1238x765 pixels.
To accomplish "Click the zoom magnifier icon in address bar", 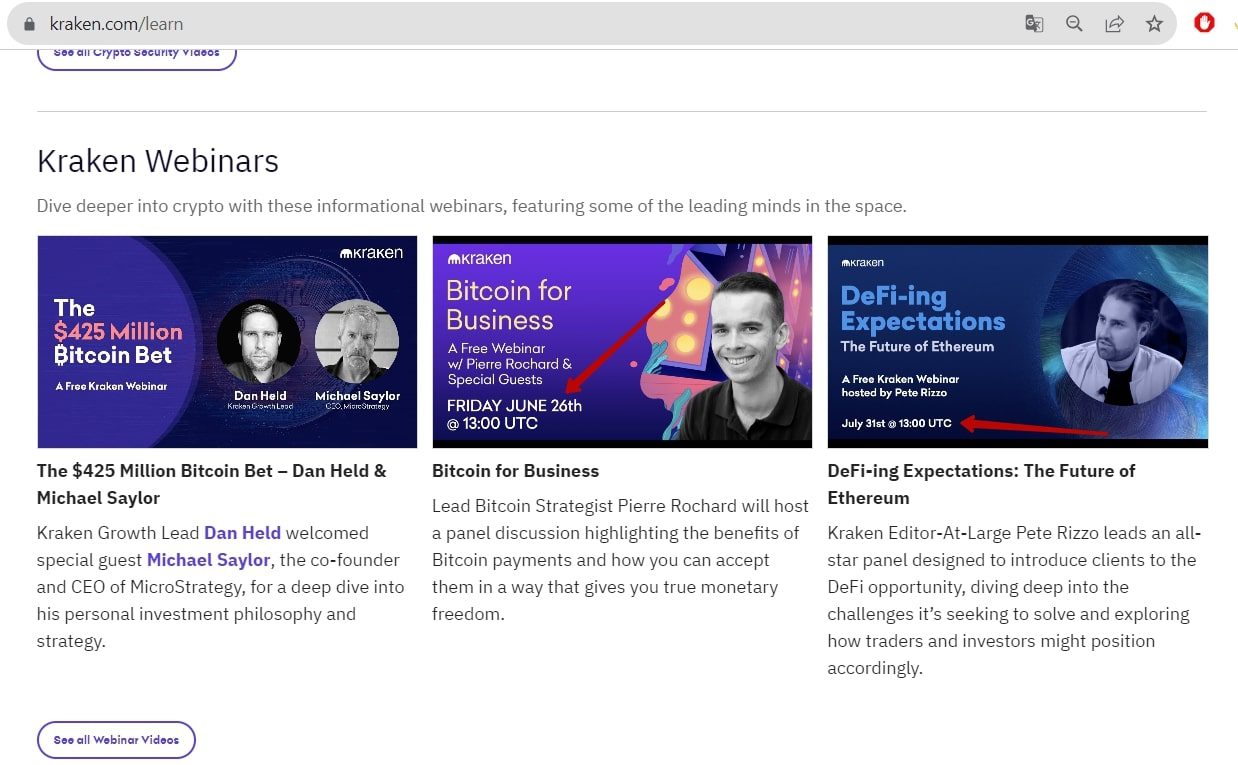I will pos(1074,24).
